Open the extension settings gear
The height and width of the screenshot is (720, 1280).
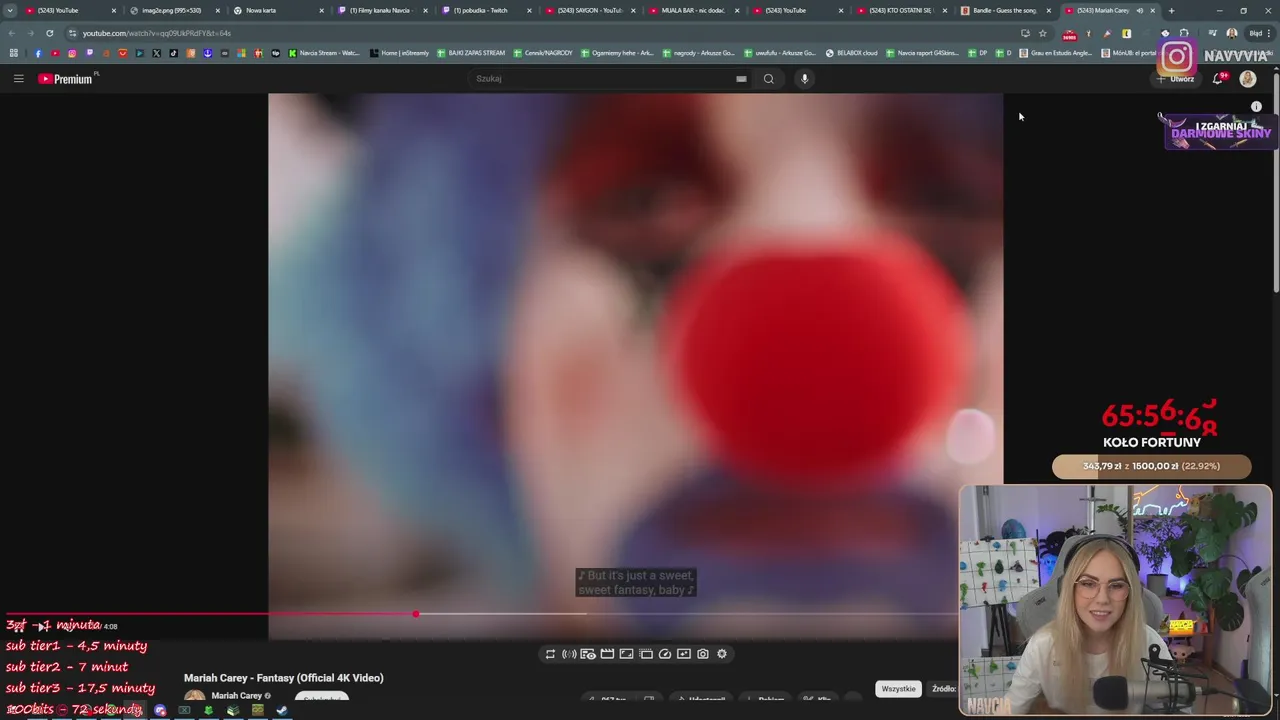pos(722,654)
